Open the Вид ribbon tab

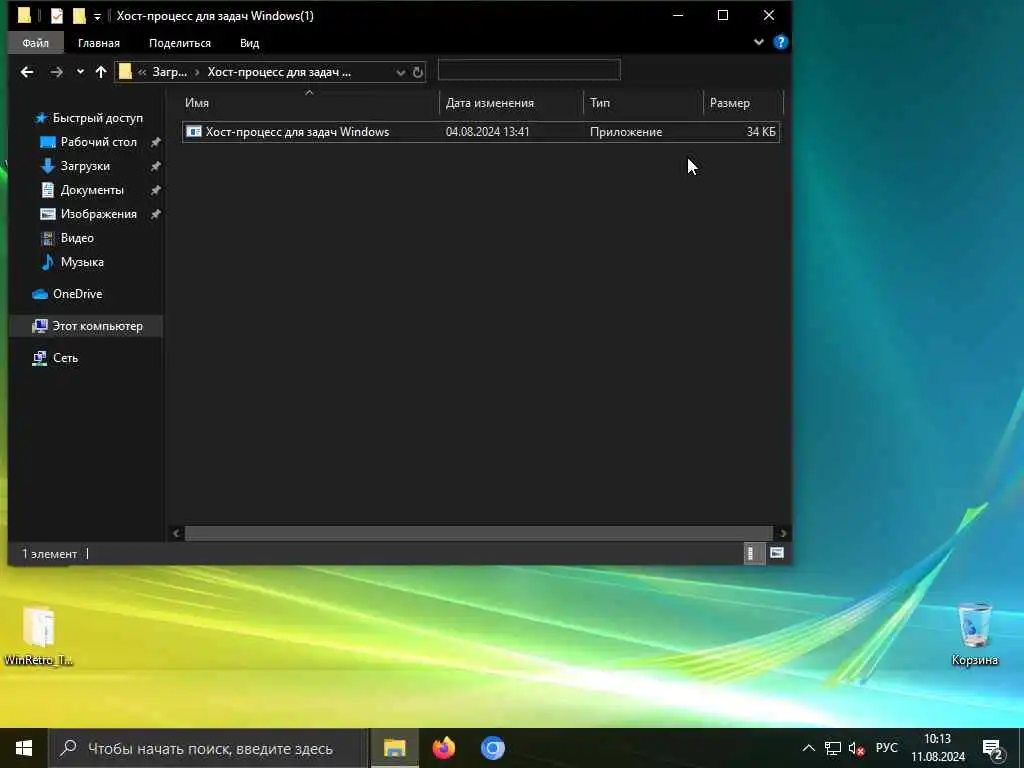(249, 43)
